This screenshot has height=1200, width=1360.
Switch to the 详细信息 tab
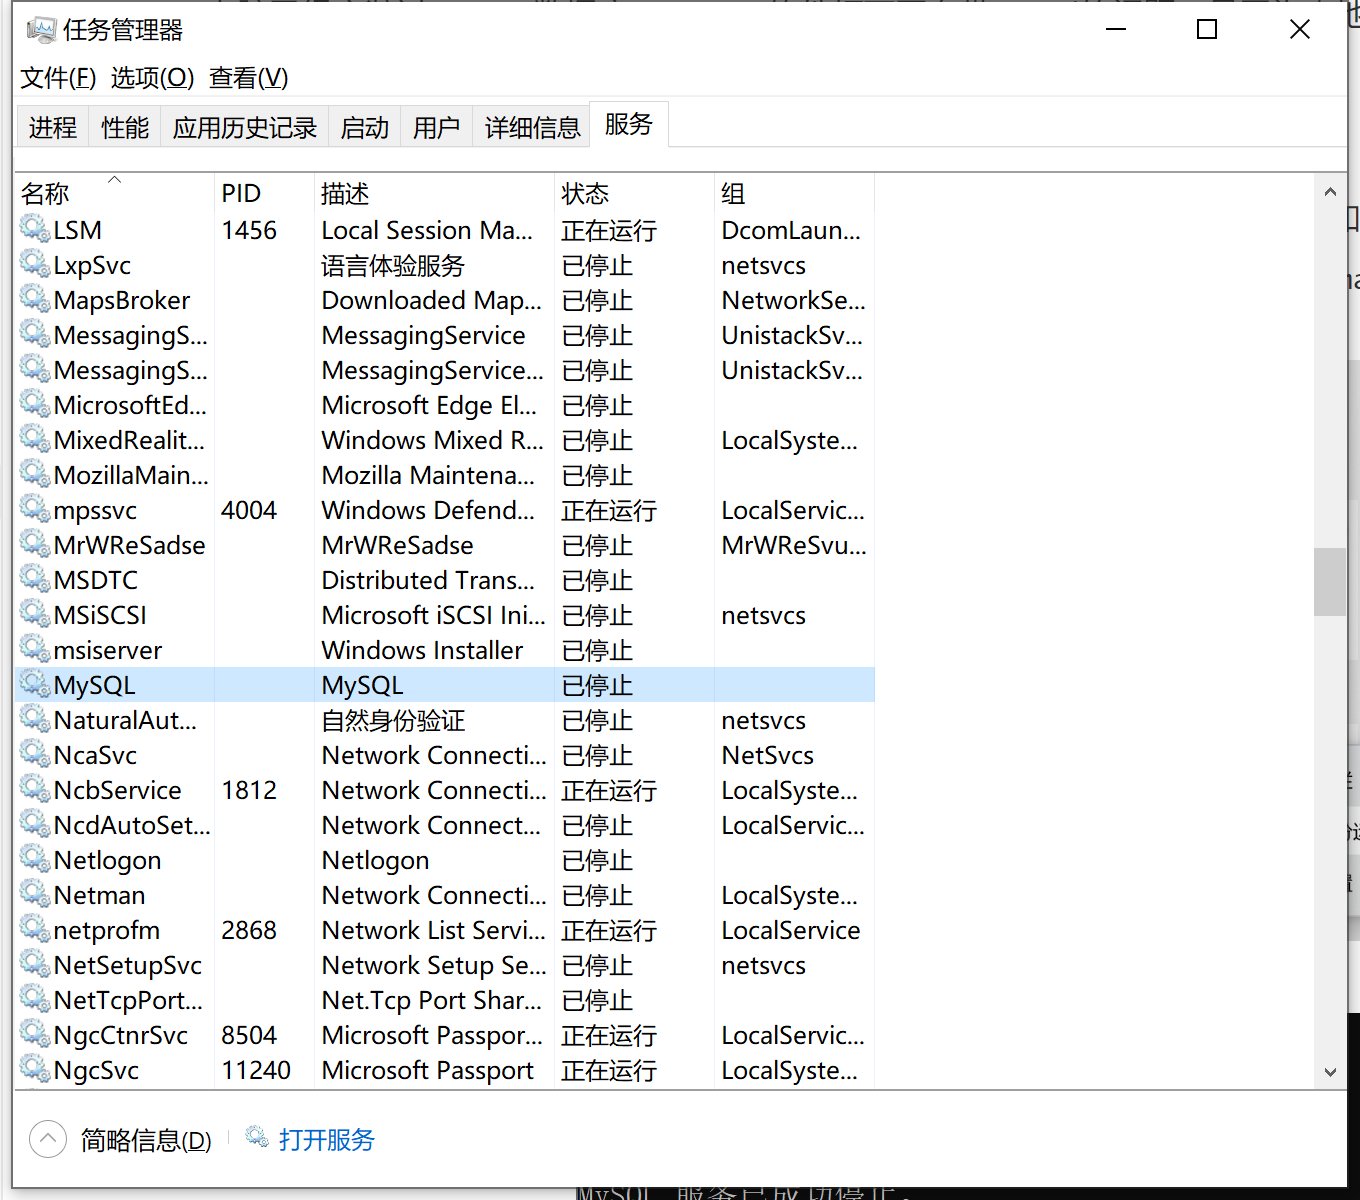pyautogui.click(x=531, y=127)
